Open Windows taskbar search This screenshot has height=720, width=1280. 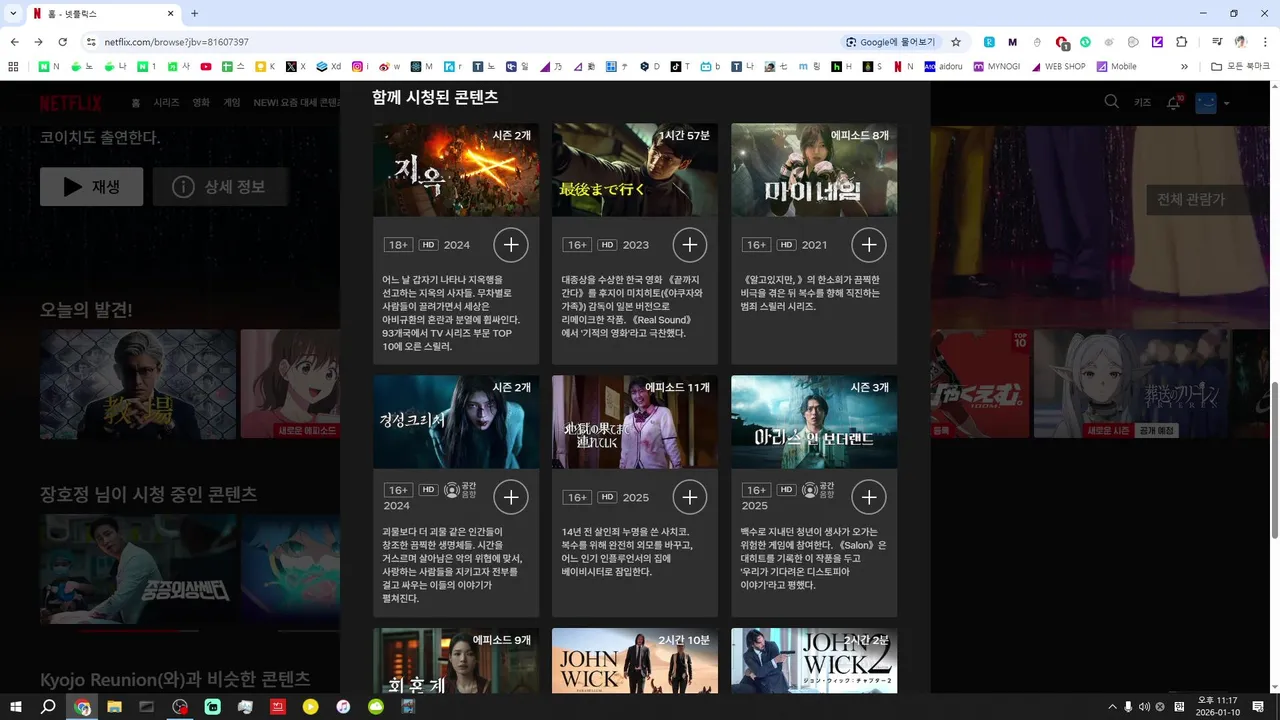point(48,707)
